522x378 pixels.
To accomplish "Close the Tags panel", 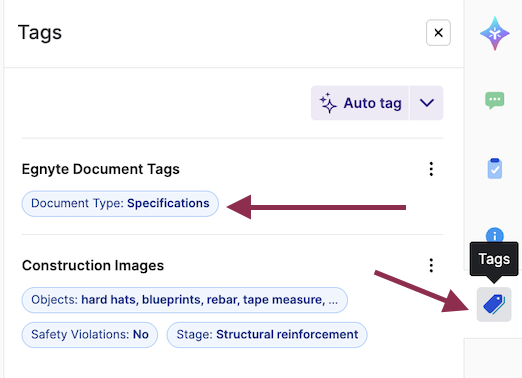I will (x=438, y=33).
